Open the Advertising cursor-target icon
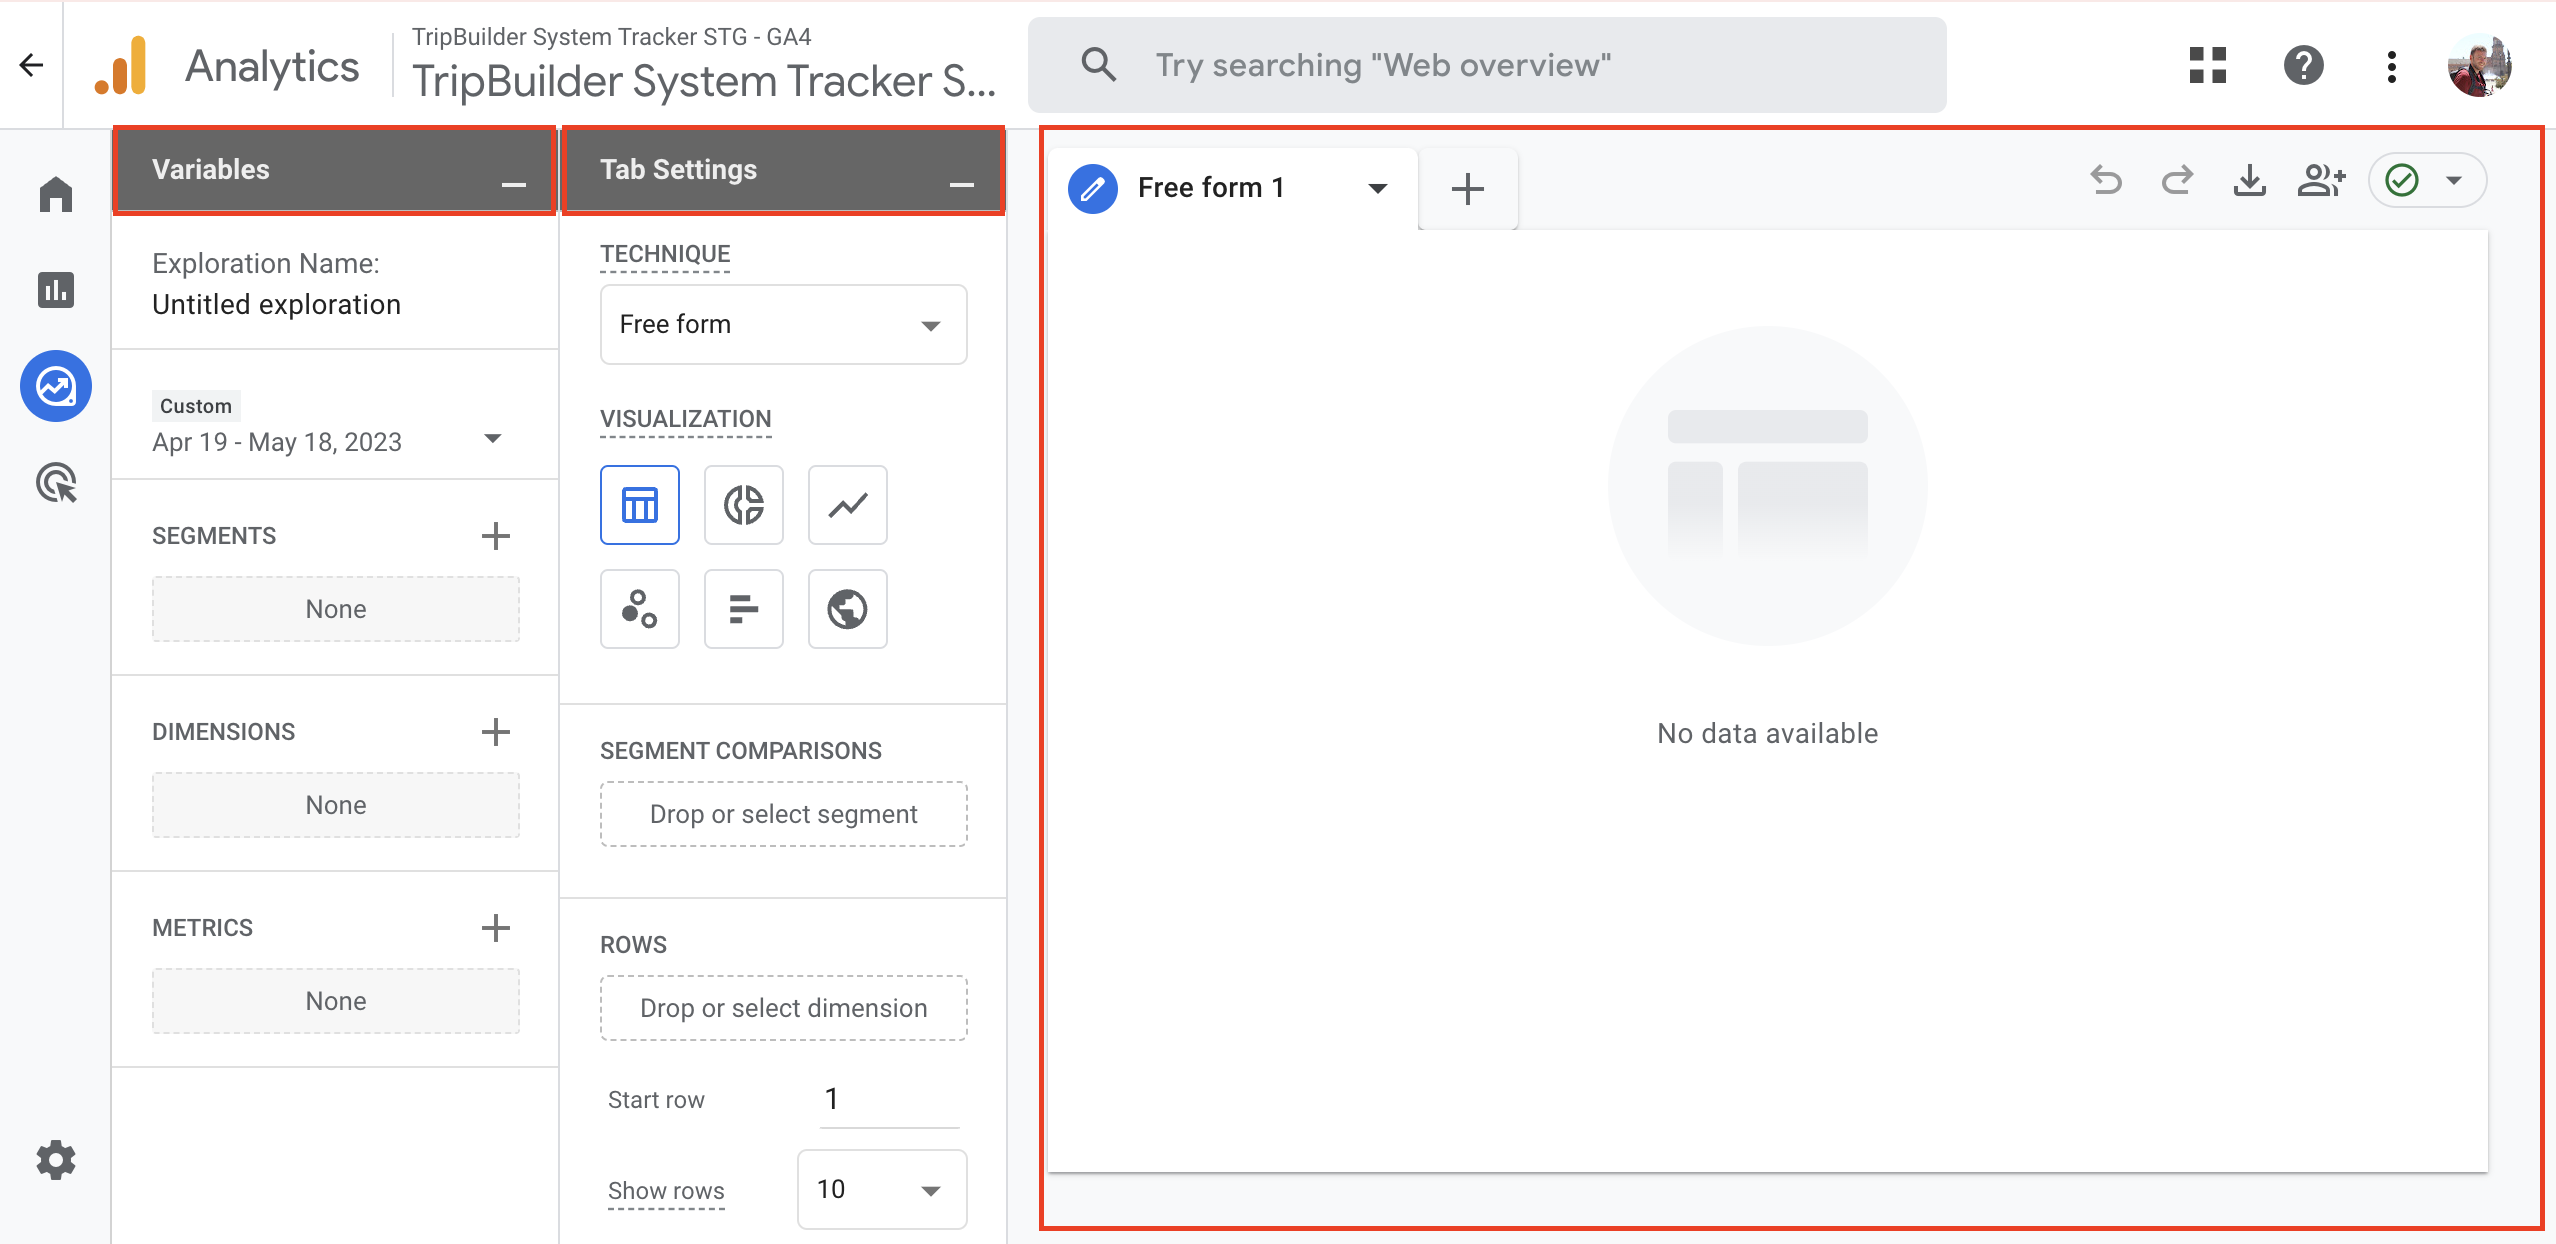 tap(56, 483)
